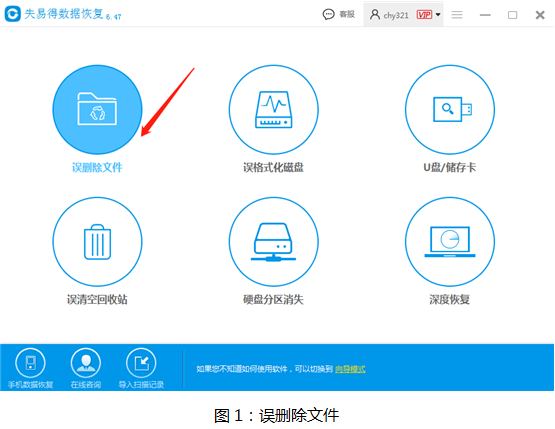Open the hamburger menu in title bar
The width and height of the screenshot is (555, 429).
457,15
